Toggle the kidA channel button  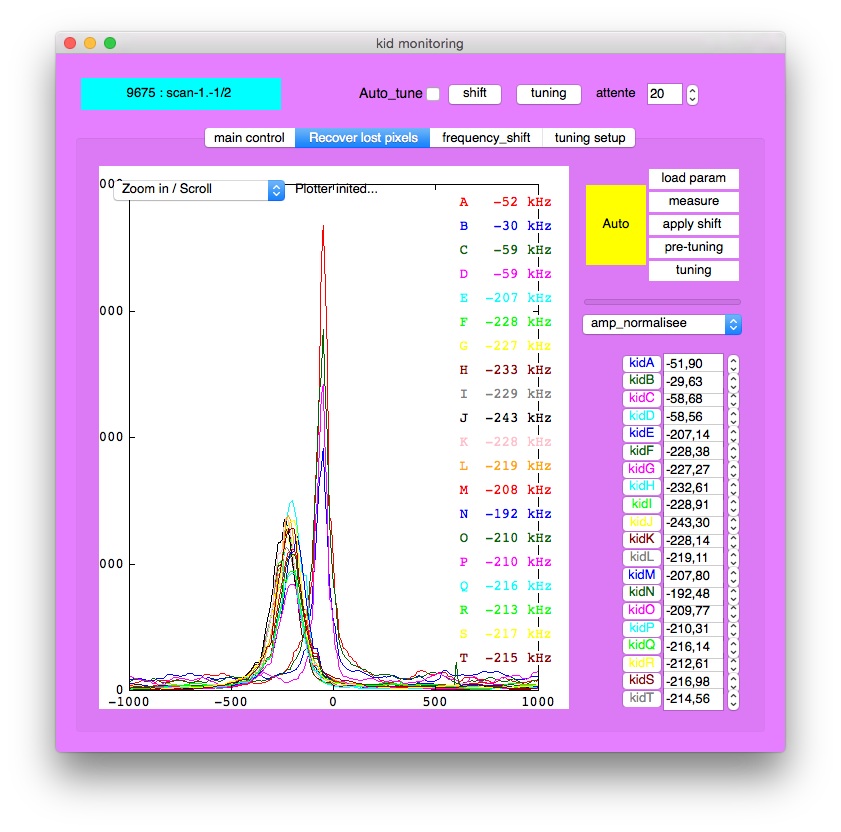(641, 363)
